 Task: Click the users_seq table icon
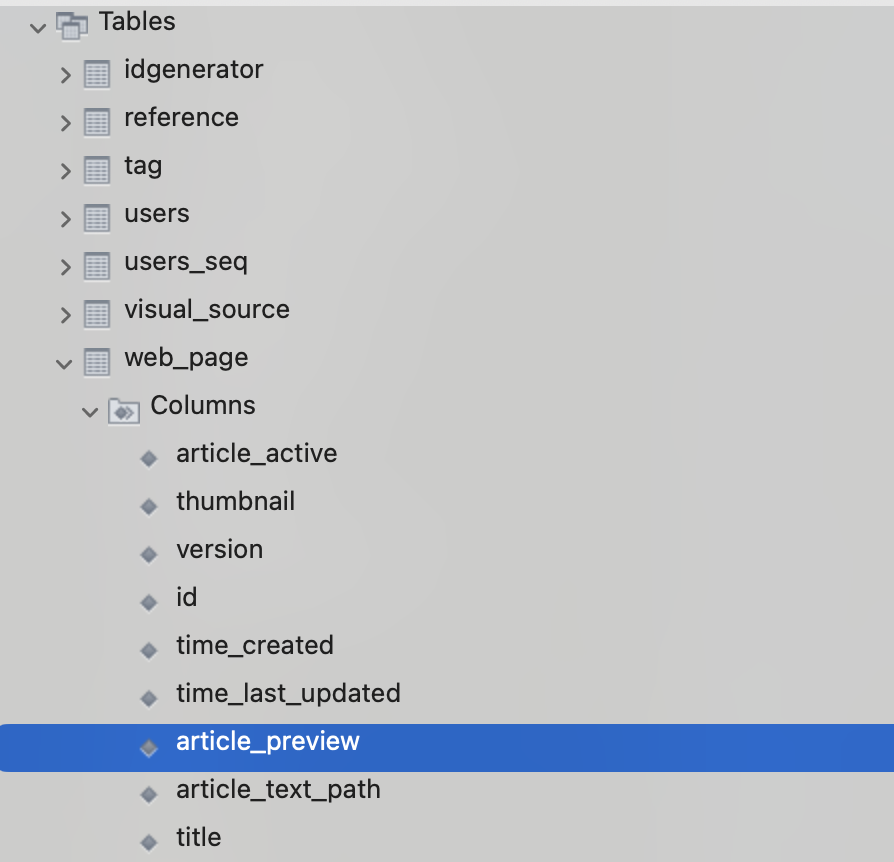(x=97, y=266)
